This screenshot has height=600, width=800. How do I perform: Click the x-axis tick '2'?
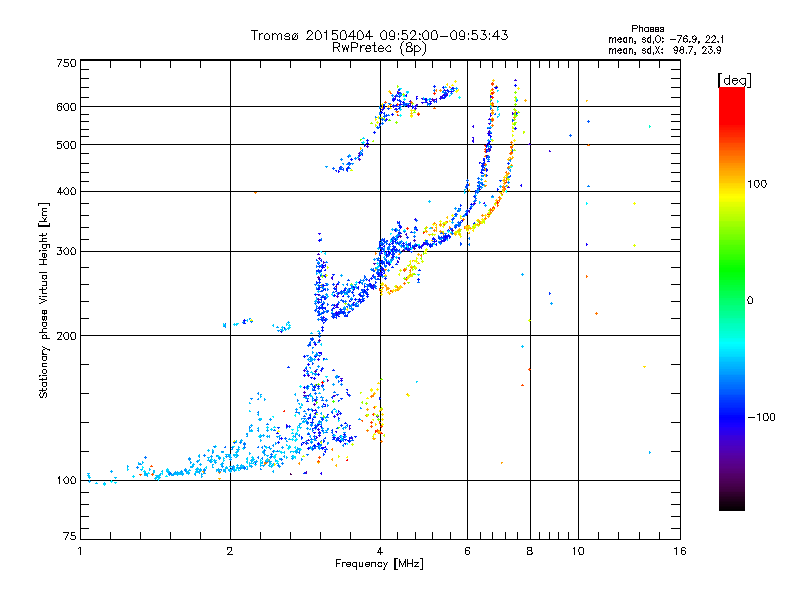point(230,551)
